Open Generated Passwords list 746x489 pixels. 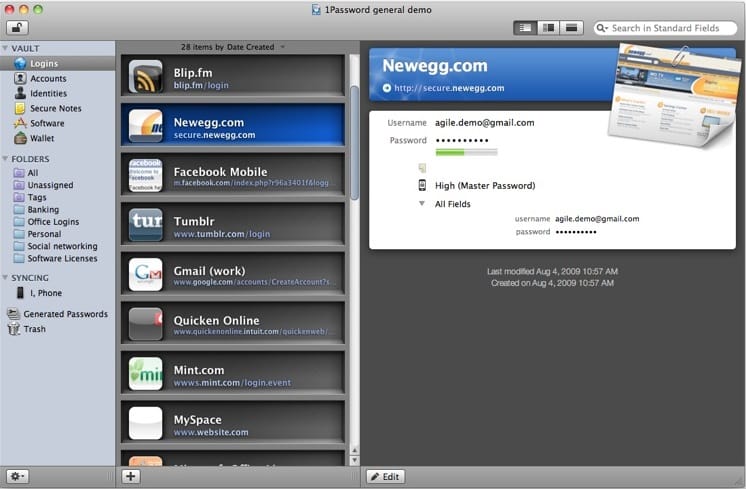coord(65,314)
